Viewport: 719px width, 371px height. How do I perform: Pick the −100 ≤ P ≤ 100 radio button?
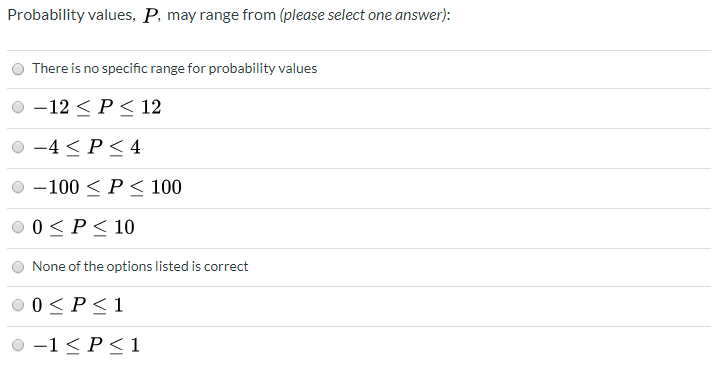click(18, 187)
